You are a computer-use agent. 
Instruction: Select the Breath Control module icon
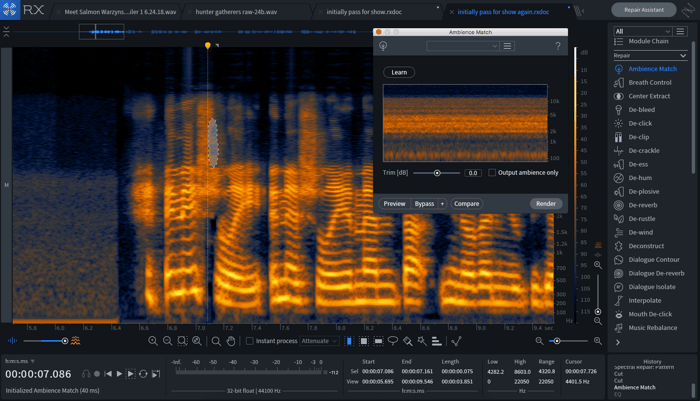(618, 83)
